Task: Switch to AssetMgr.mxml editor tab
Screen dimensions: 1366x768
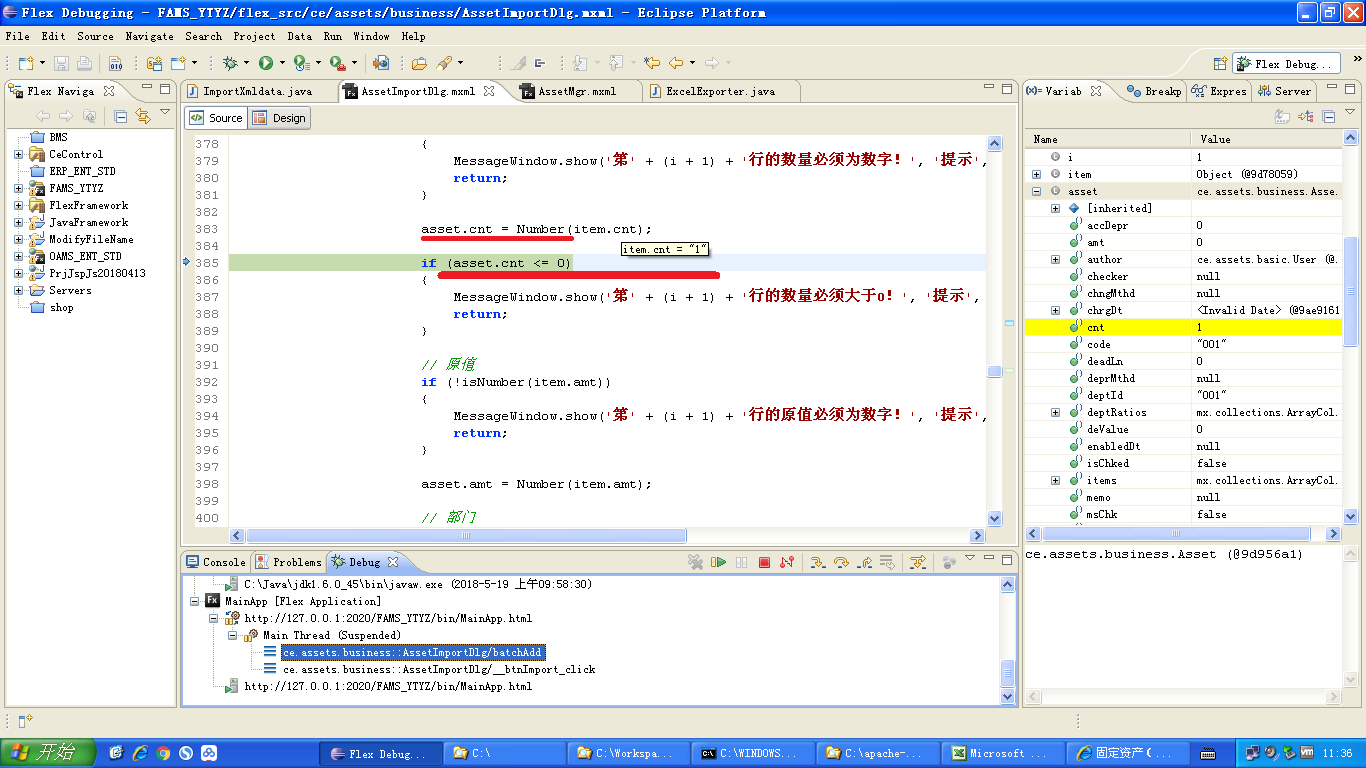Action: tap(577, 91)
